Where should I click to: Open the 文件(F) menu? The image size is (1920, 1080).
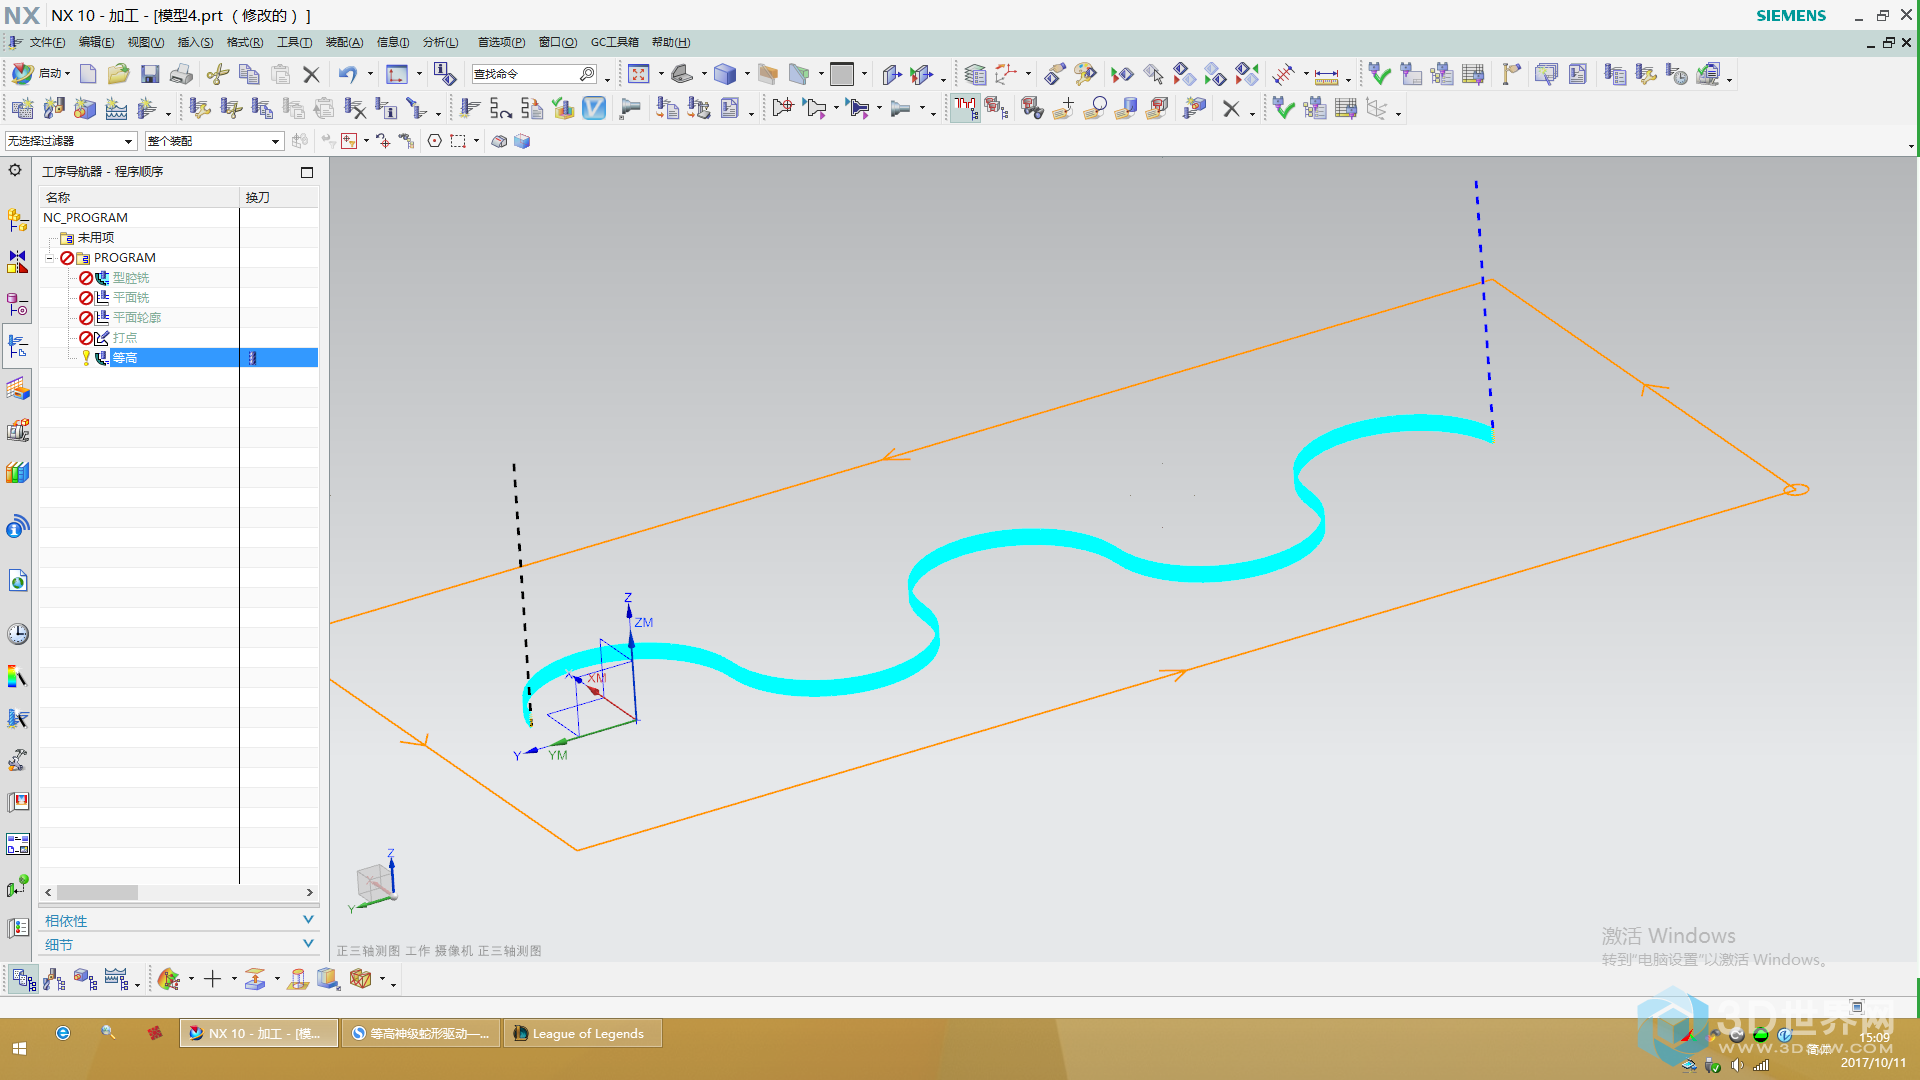click(x=47, y=42)
